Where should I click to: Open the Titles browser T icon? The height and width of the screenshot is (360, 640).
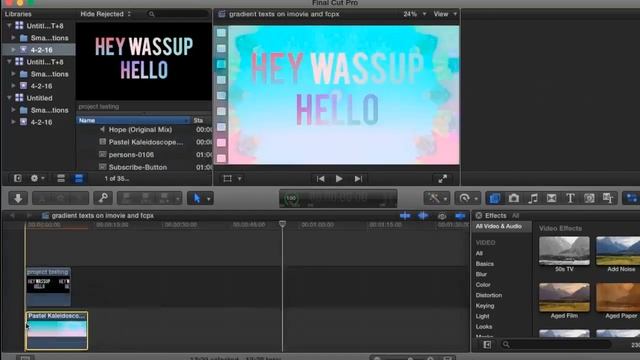coord(570,198)
